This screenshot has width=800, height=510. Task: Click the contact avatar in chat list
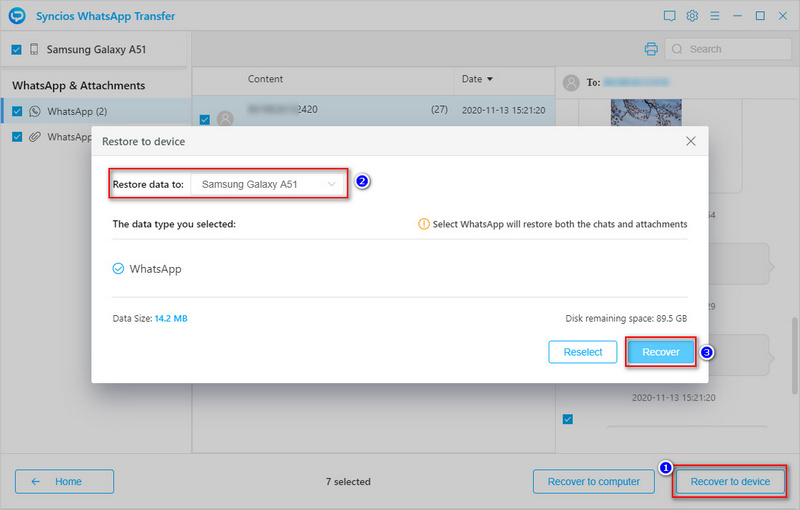click(x=225, y=119)
